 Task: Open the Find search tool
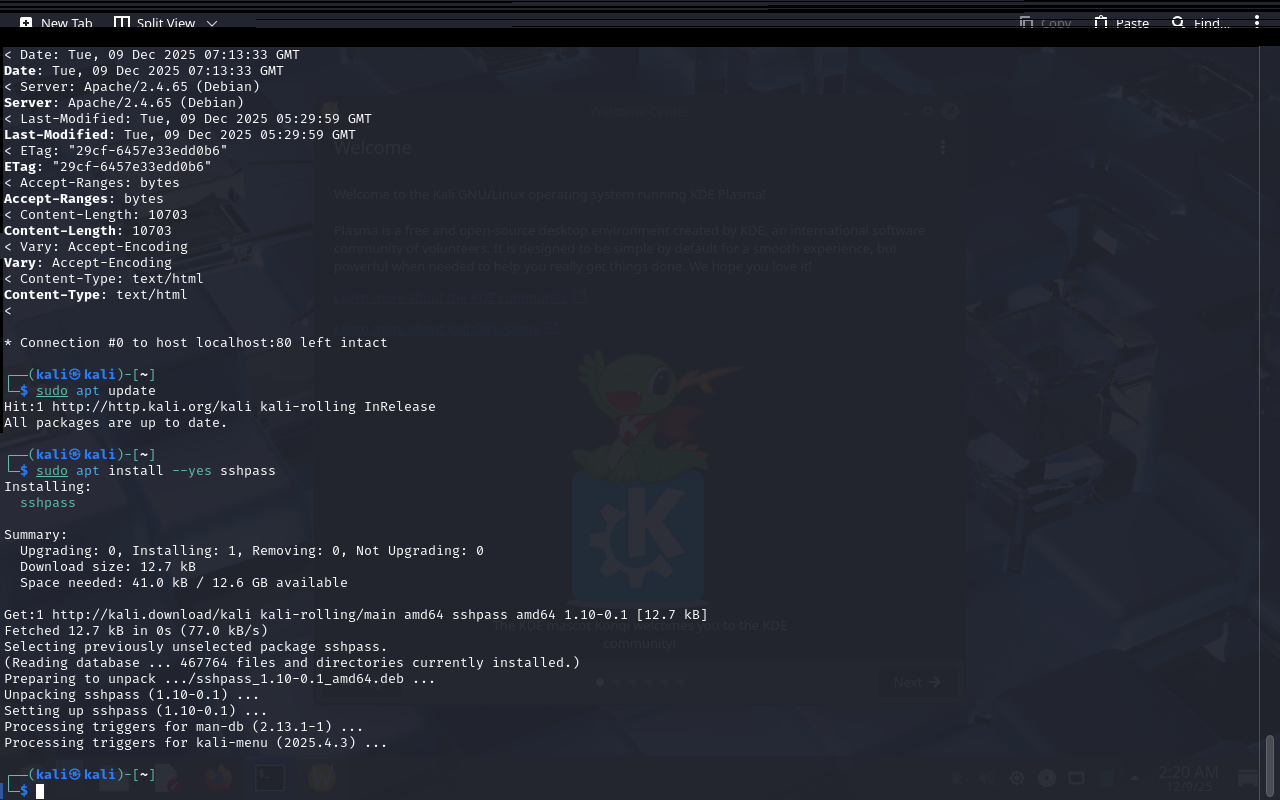pos(1200,23)
